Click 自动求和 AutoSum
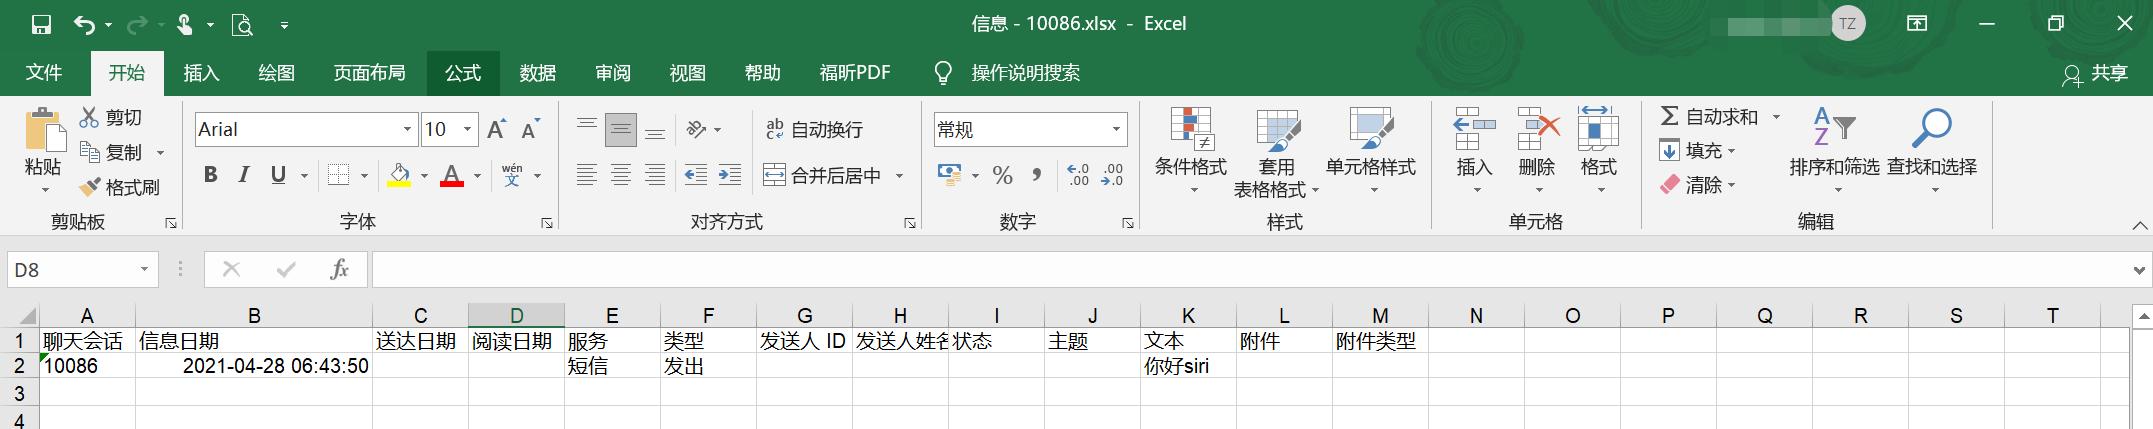This screenshot has height=429, width=2153. 1709,117
